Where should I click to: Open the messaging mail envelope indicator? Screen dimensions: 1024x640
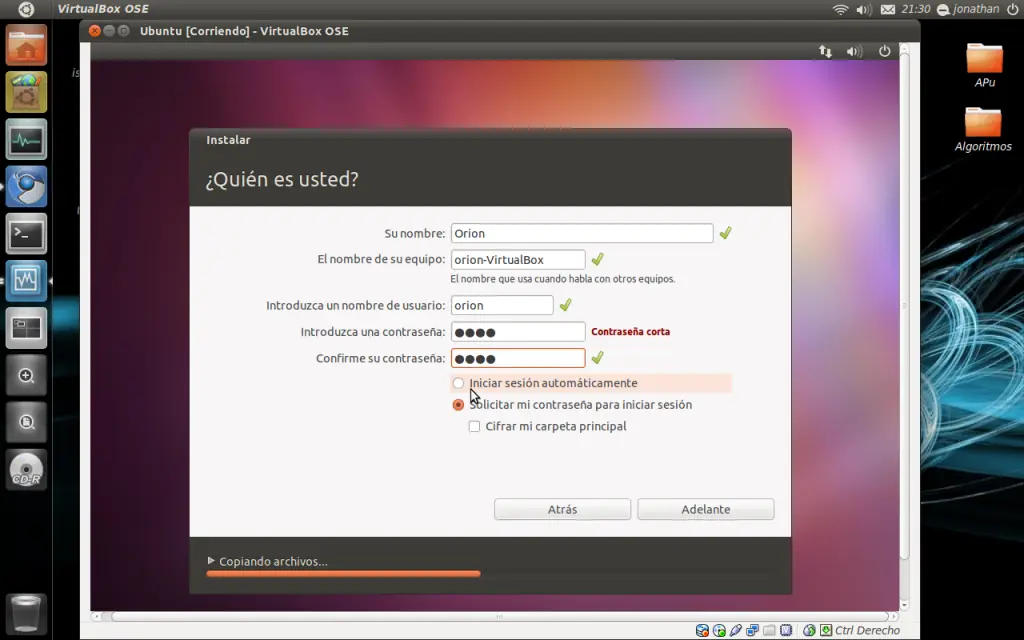888,9
